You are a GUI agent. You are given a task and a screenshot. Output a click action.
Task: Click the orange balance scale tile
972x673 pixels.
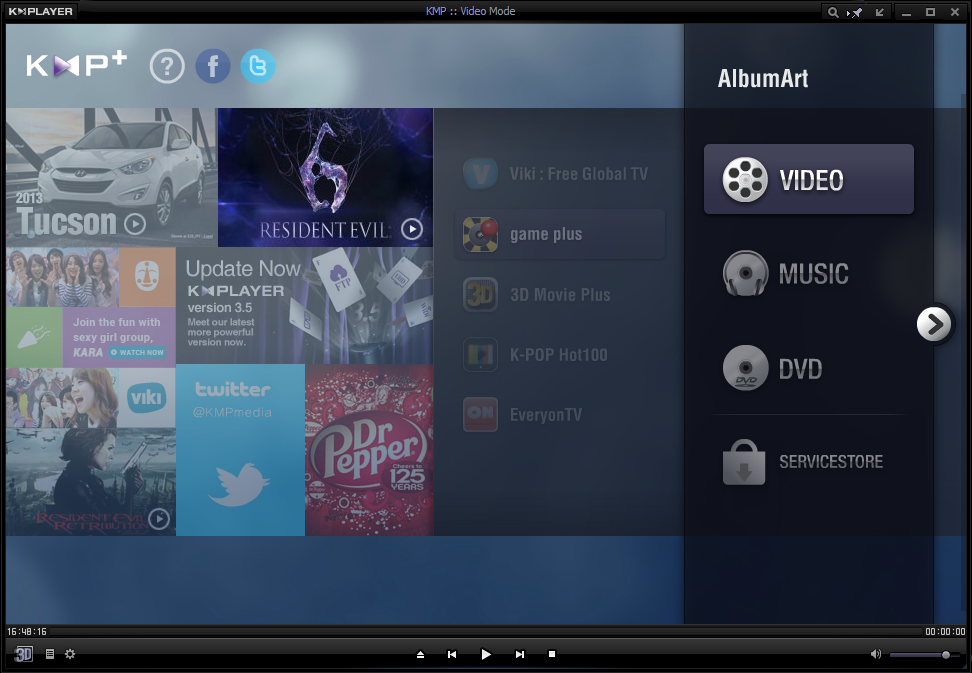[x=147, y=277]
